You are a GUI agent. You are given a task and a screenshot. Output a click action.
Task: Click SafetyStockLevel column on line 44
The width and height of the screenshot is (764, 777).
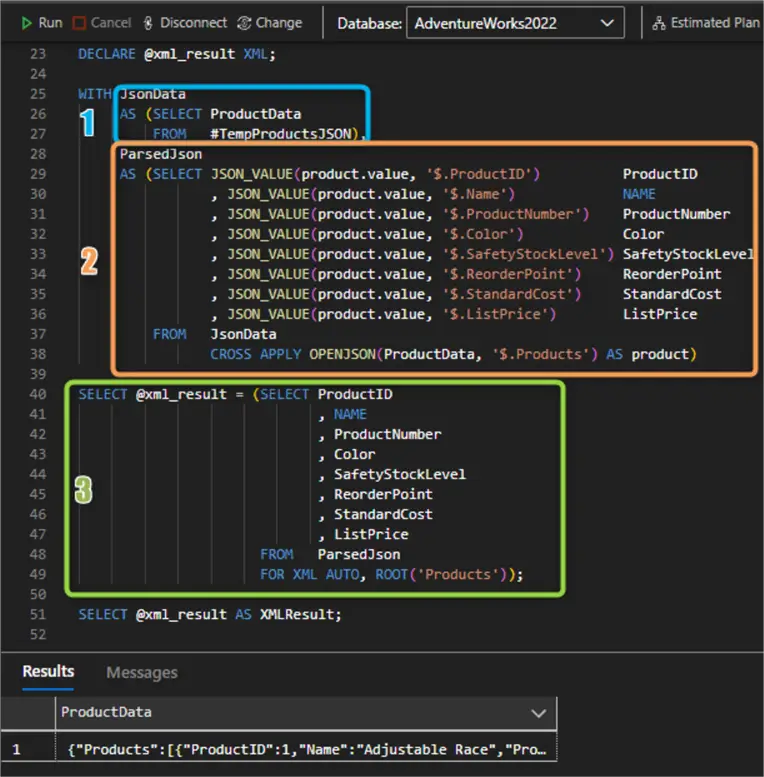[400, 474]
